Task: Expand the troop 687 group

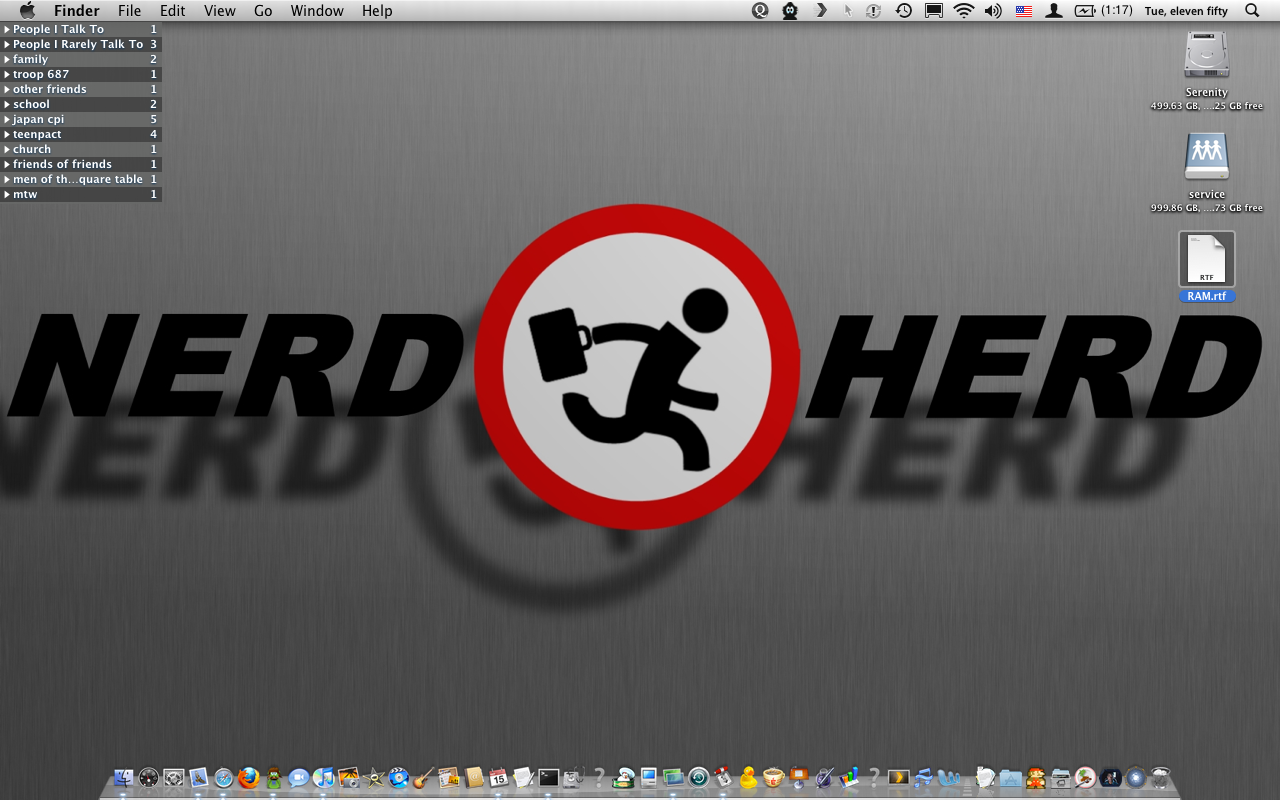Action: coord(7,74)
